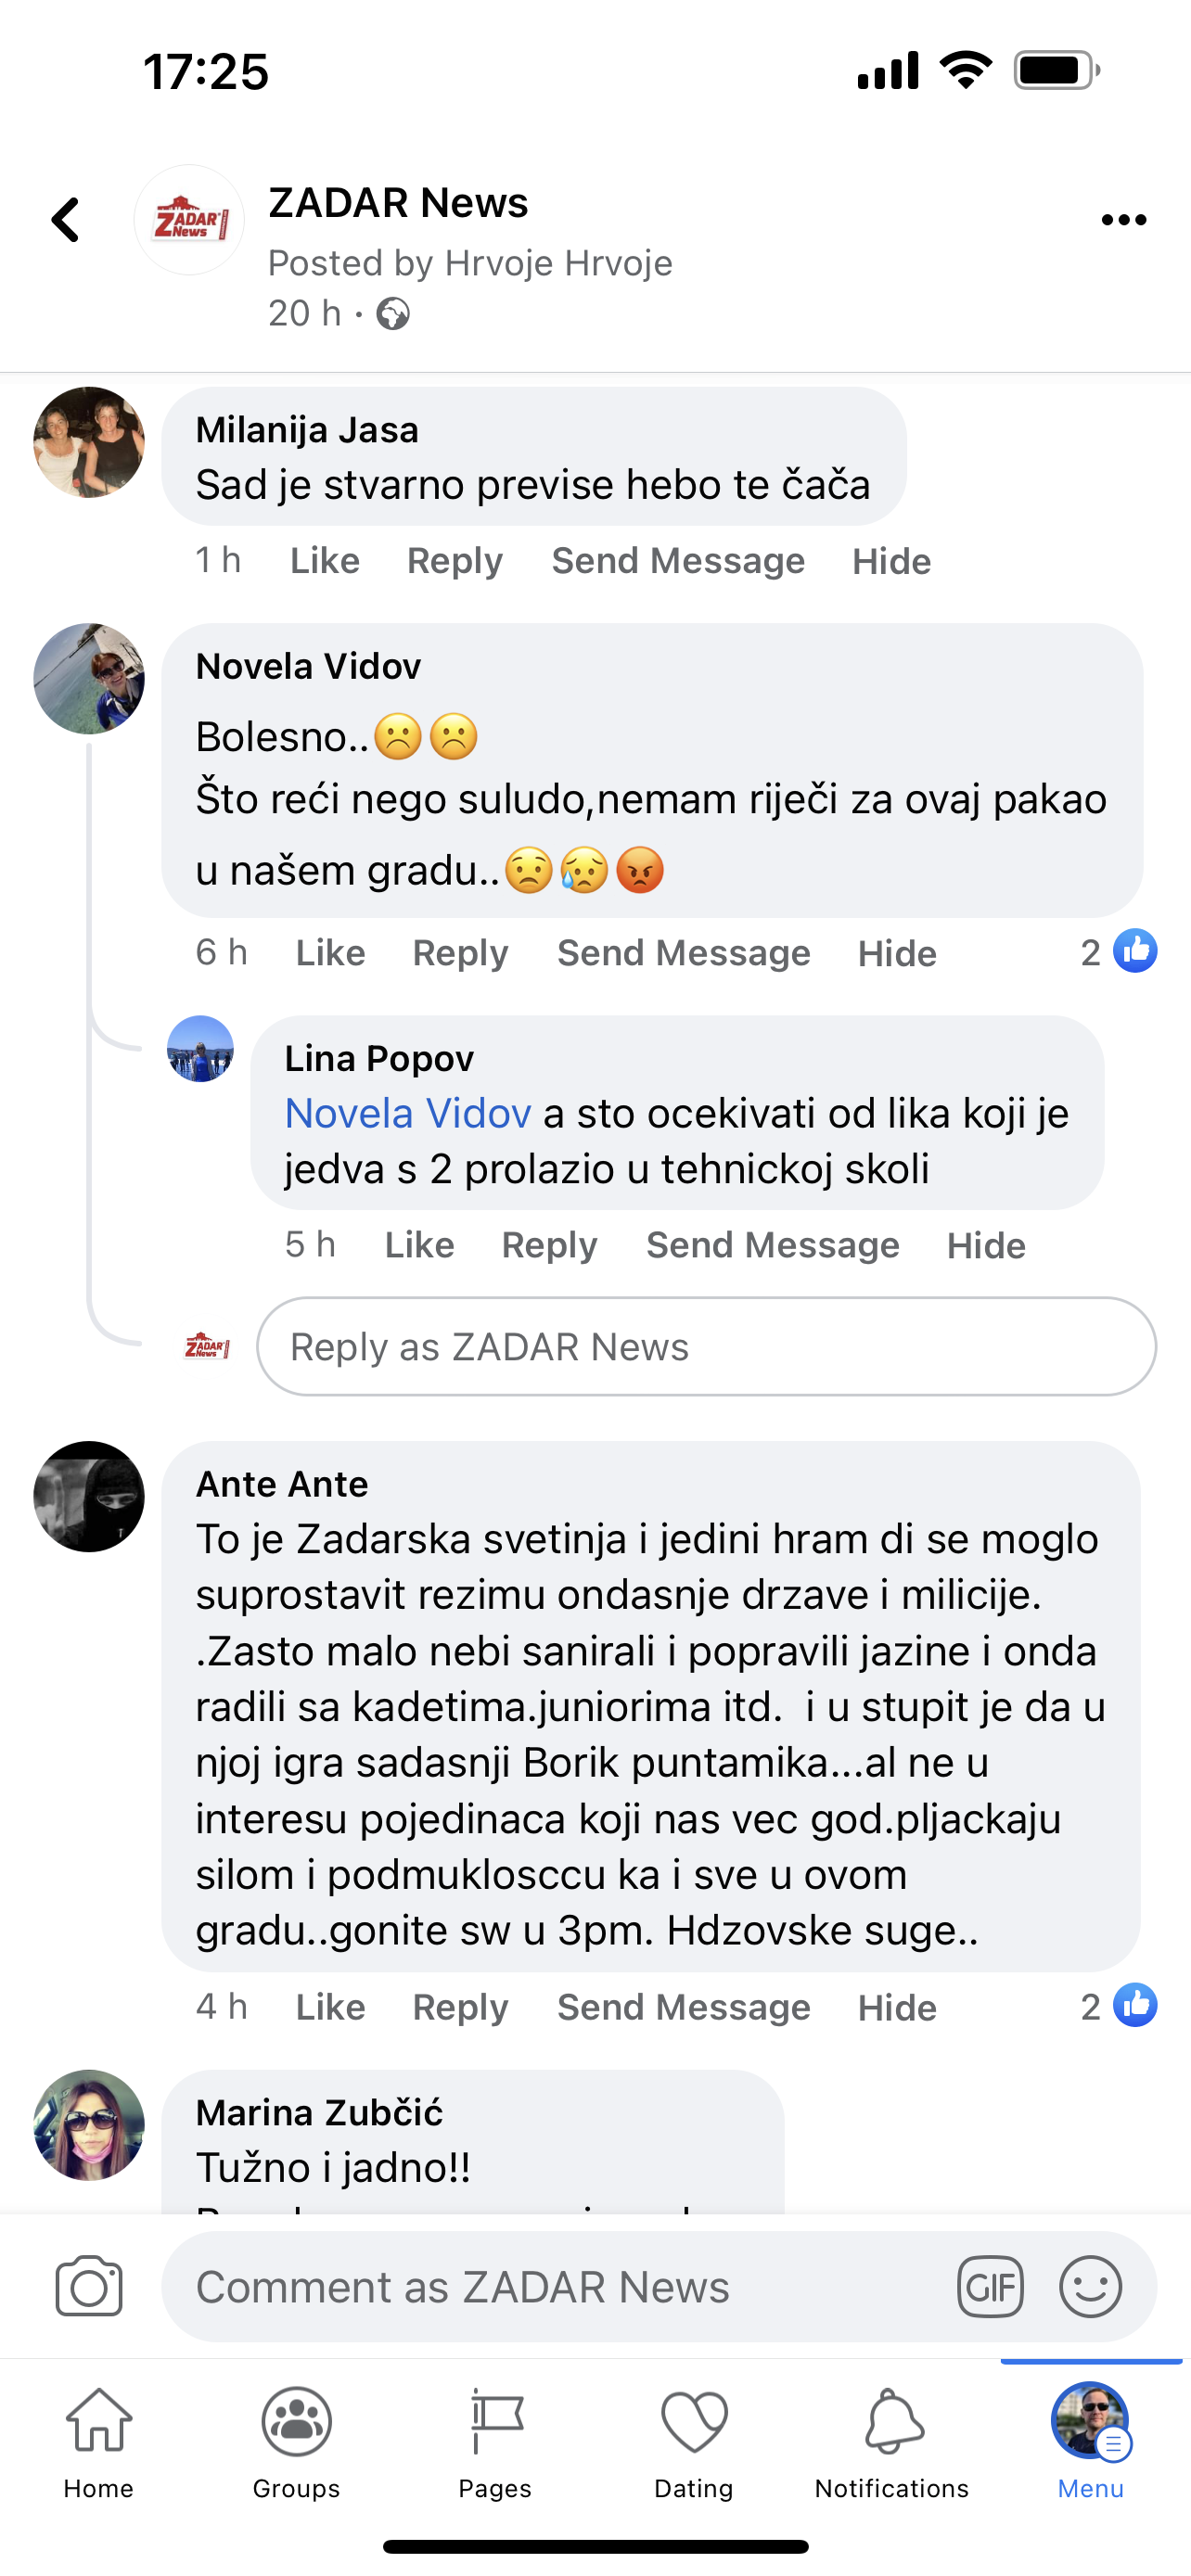Like Milanija Jasa's comment
The height and width of the screenshot is (2576, 1191).
325,561
